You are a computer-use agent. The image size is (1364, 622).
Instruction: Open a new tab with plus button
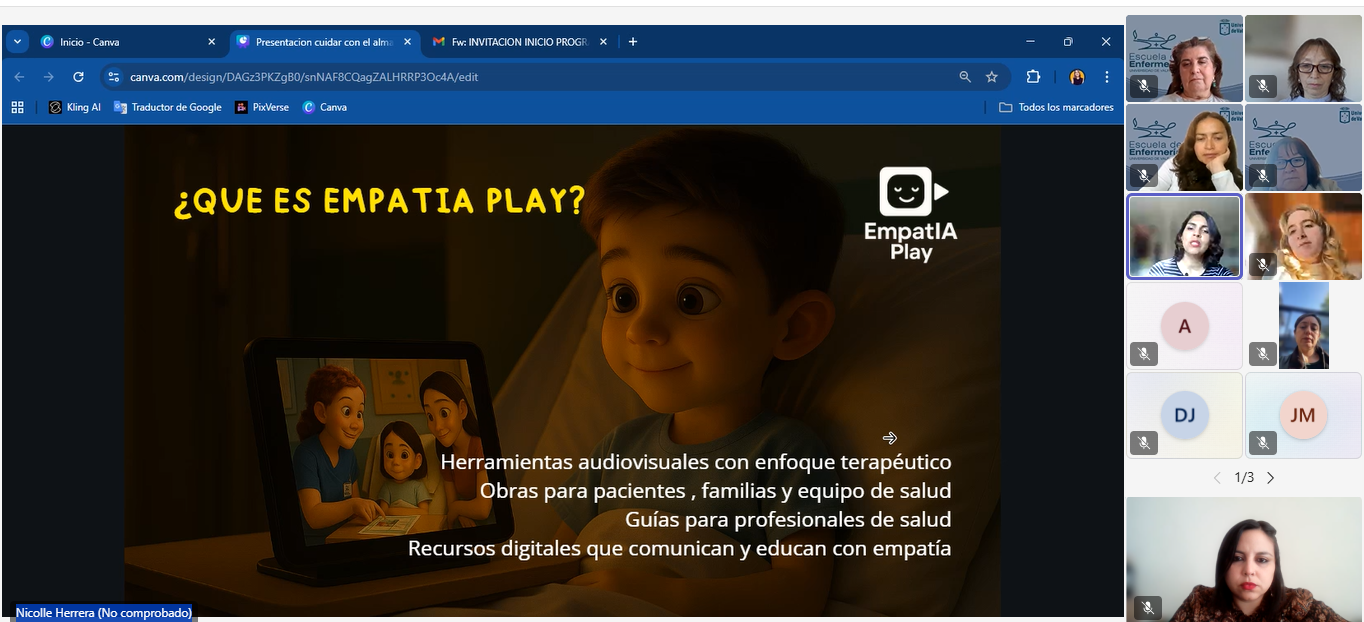[x=633, y=42]
